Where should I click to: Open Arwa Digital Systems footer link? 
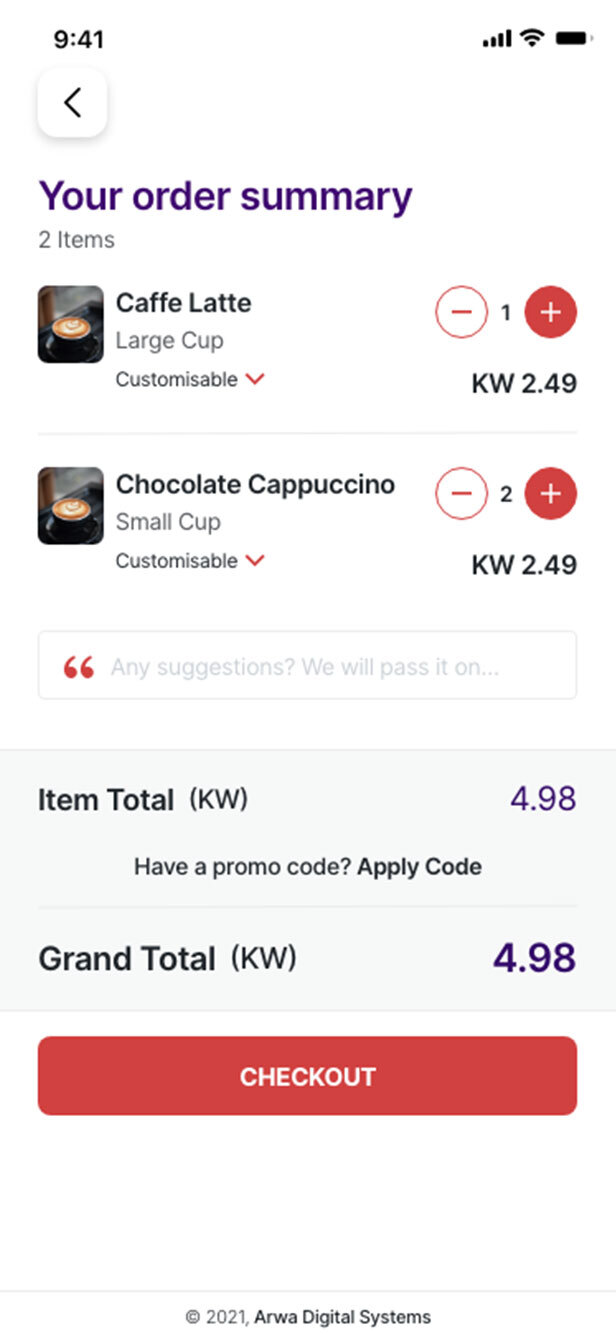pyautogui.click(x=342, y=1317)
